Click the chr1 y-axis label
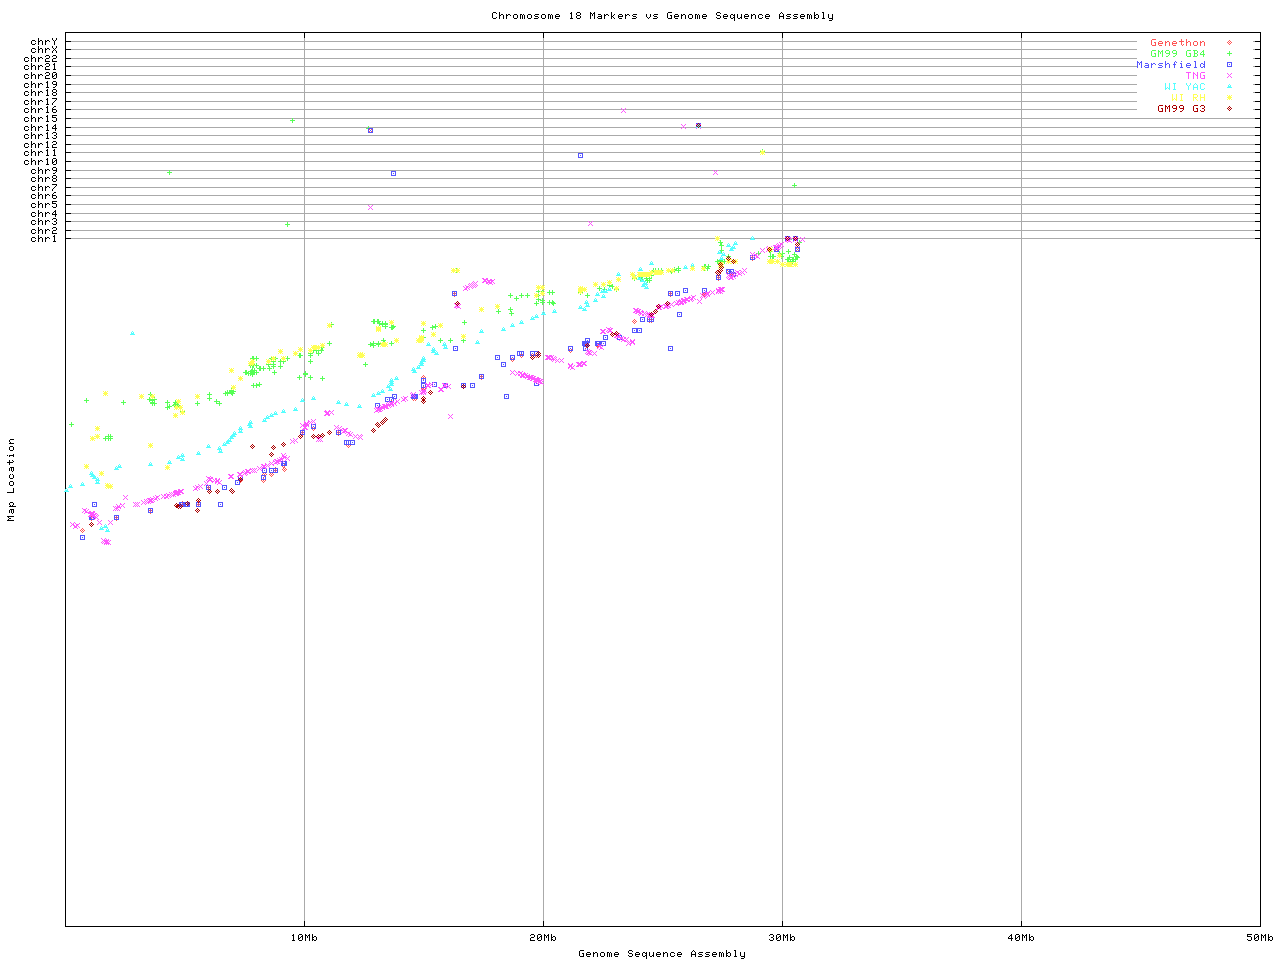 click(44, 239)
